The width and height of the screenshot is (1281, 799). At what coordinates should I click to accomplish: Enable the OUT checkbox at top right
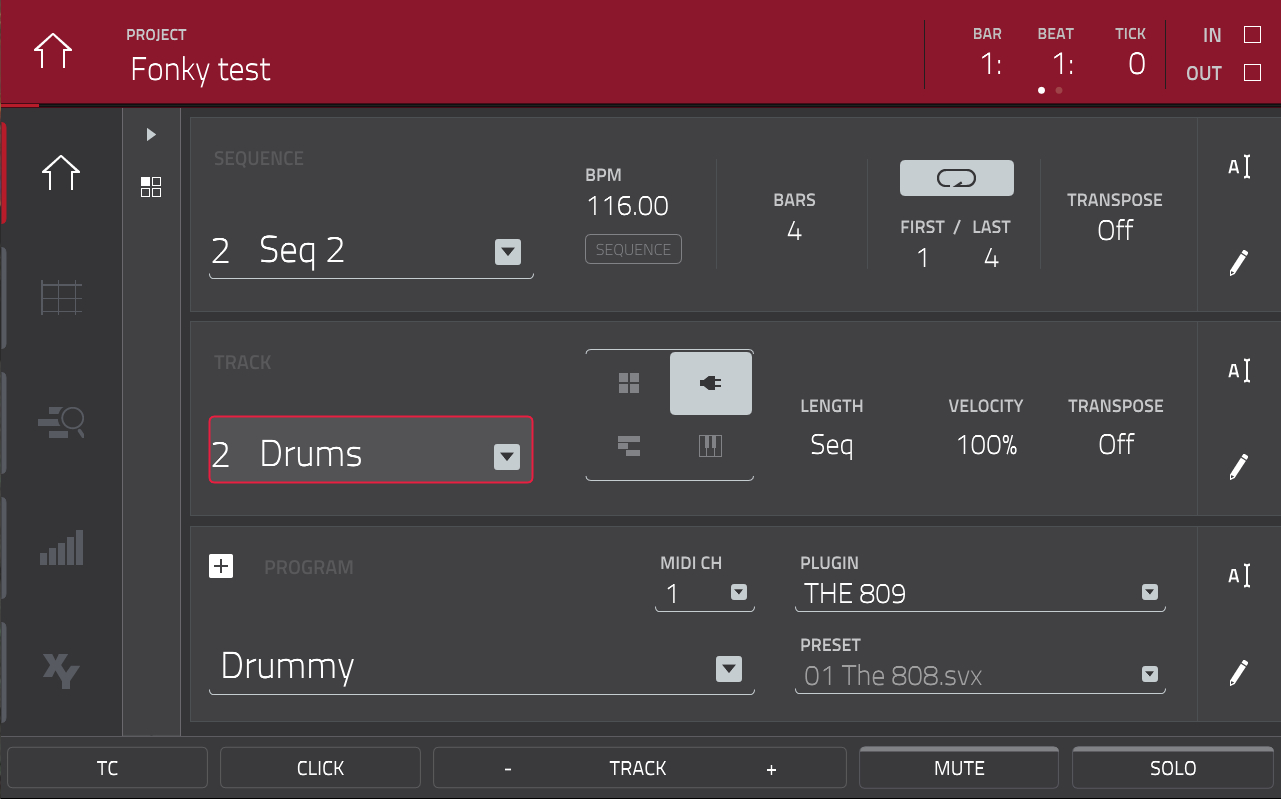(x=1251, y=72)
